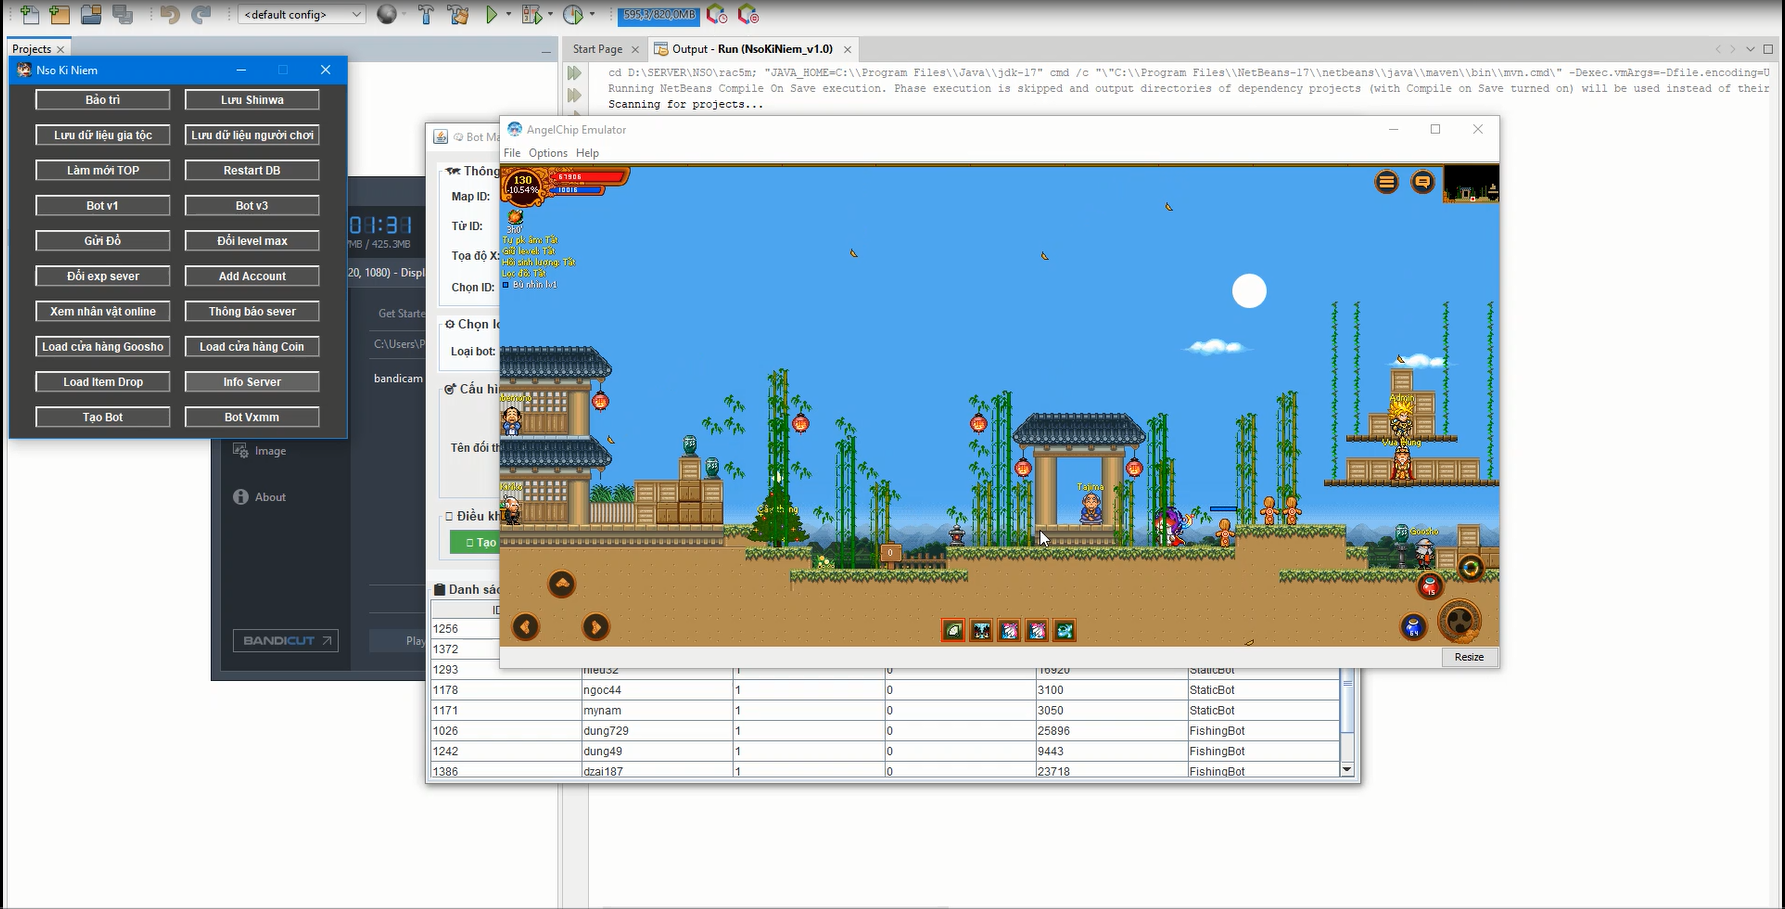Select the Output Run NsoKiNiem tab
Viewport: 1785px width, 909px height.
point(752,49)
